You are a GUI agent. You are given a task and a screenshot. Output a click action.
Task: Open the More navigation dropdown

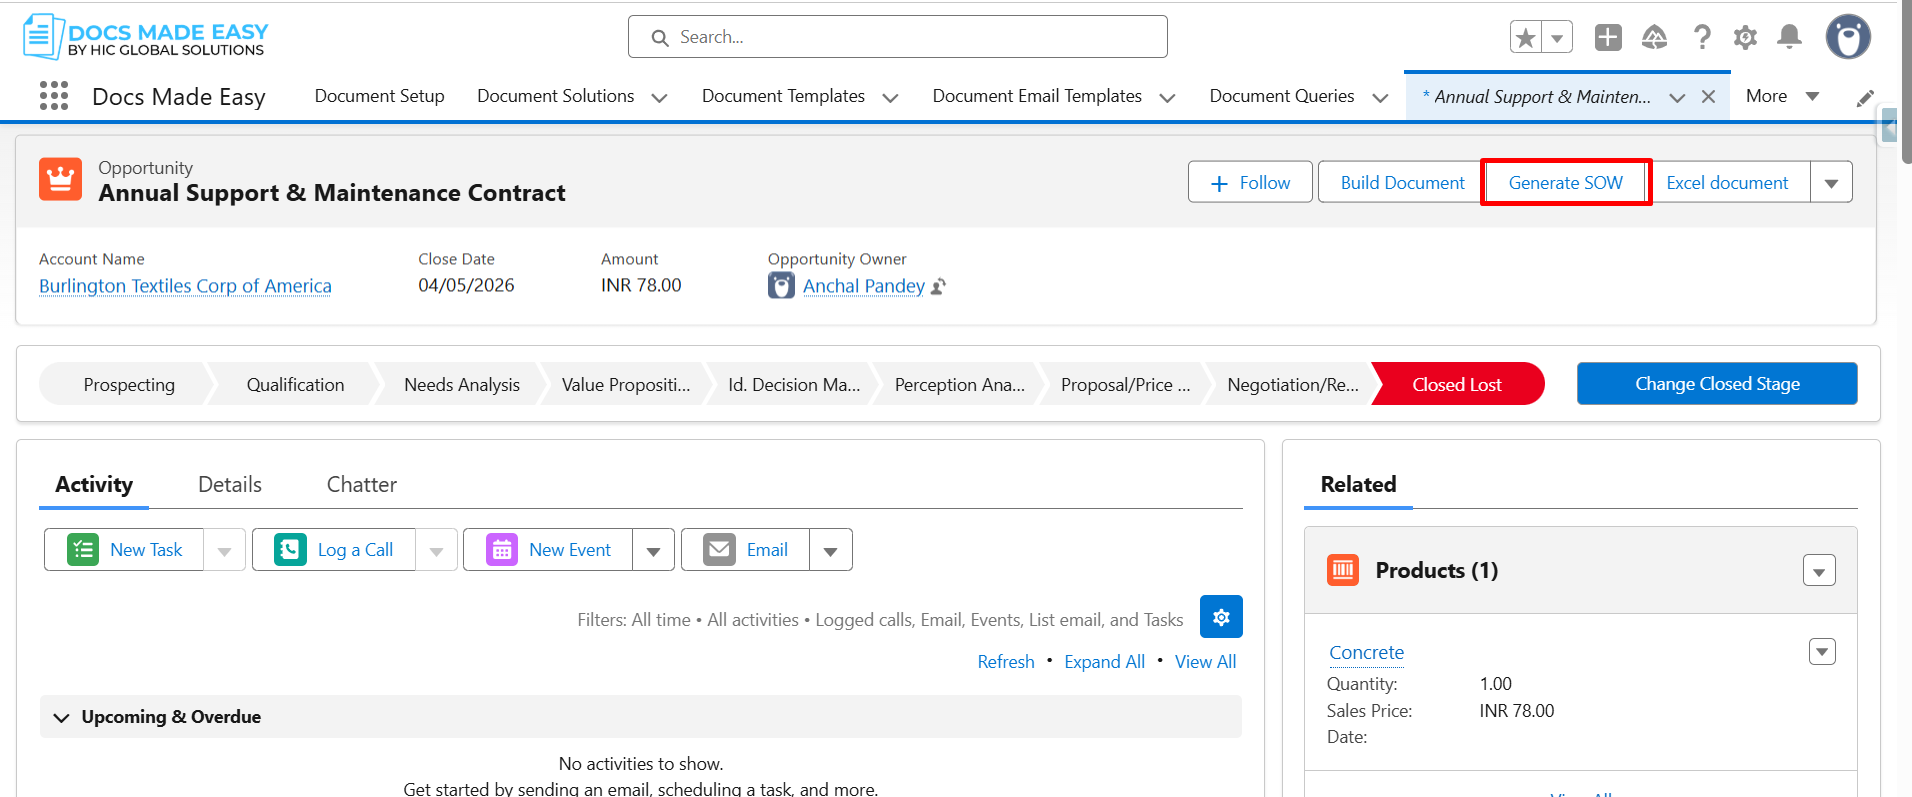pos(1782,96)
